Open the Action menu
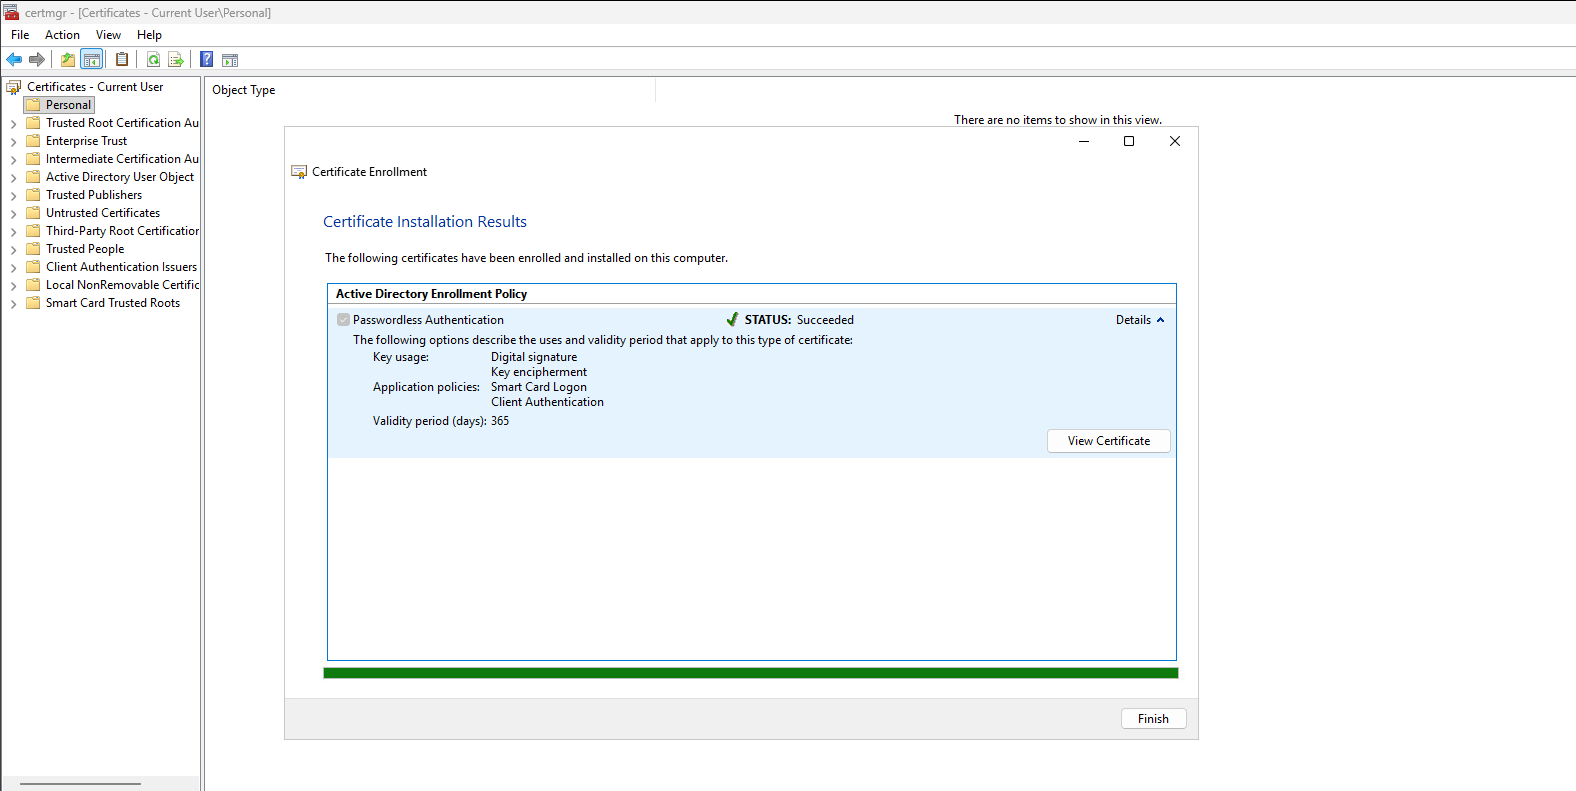The height and width of the screenshot is (791, 1576). [62, 35]
